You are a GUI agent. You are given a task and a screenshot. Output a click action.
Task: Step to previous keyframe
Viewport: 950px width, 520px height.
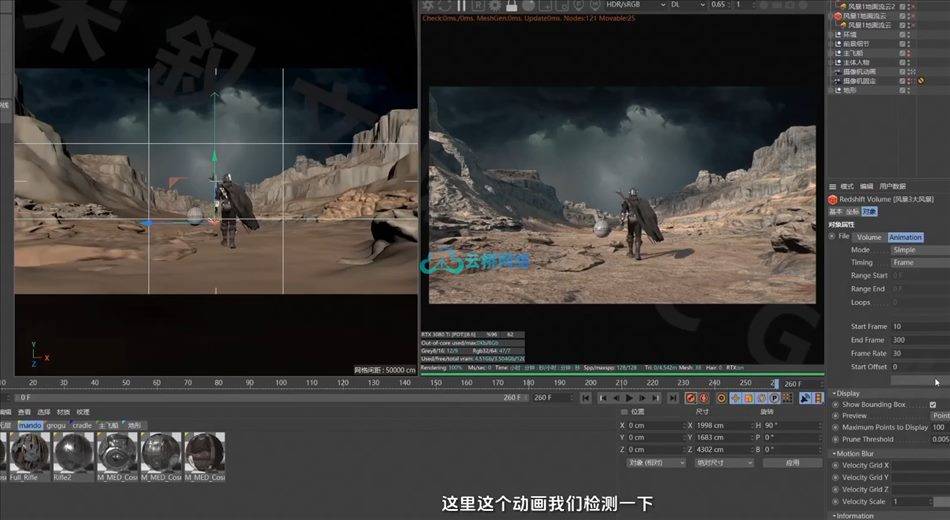click(603, 398)
